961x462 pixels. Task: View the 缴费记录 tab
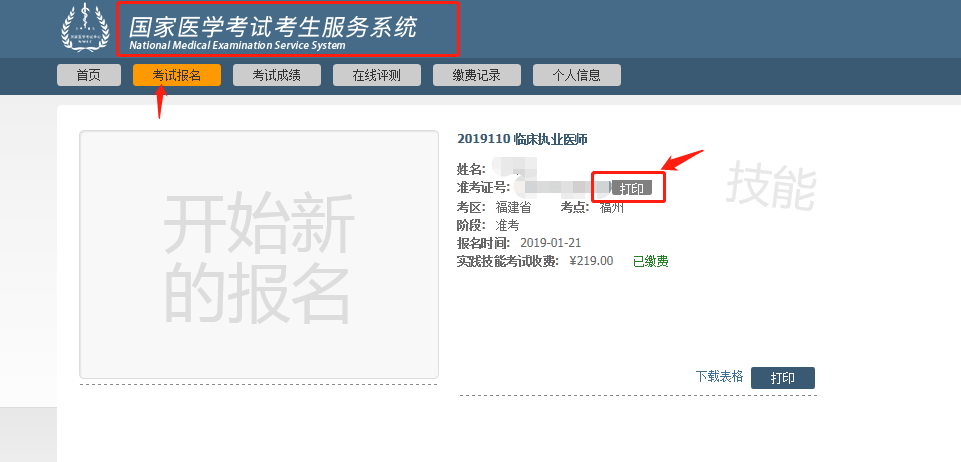[476, 75]
